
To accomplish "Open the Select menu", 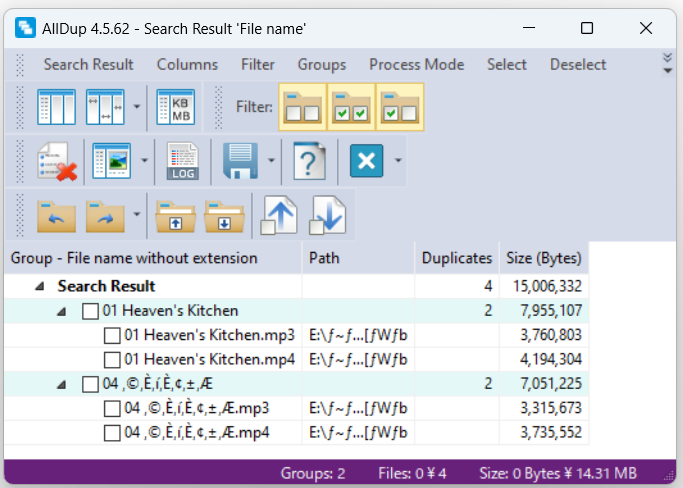I will [x=507, y=64].
